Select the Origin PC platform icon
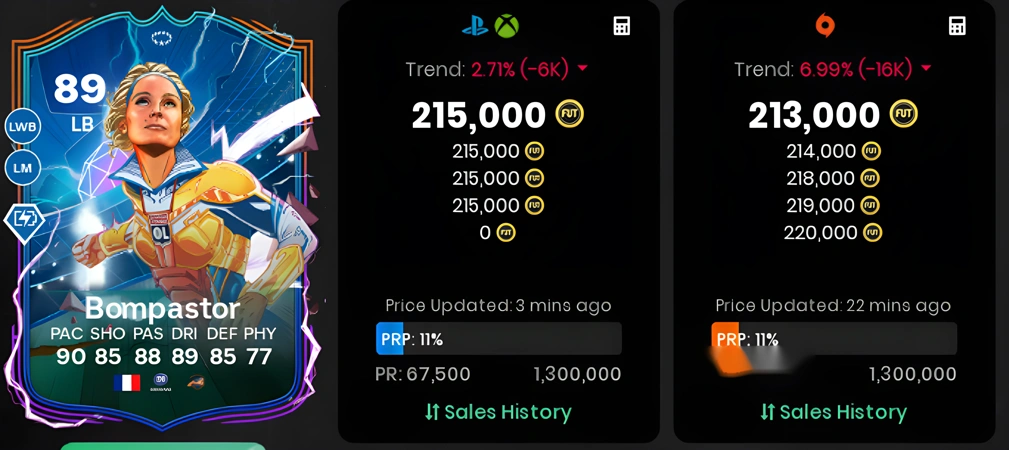The height and width of the screenshot is (450, 1009). [x=825, y=26]
